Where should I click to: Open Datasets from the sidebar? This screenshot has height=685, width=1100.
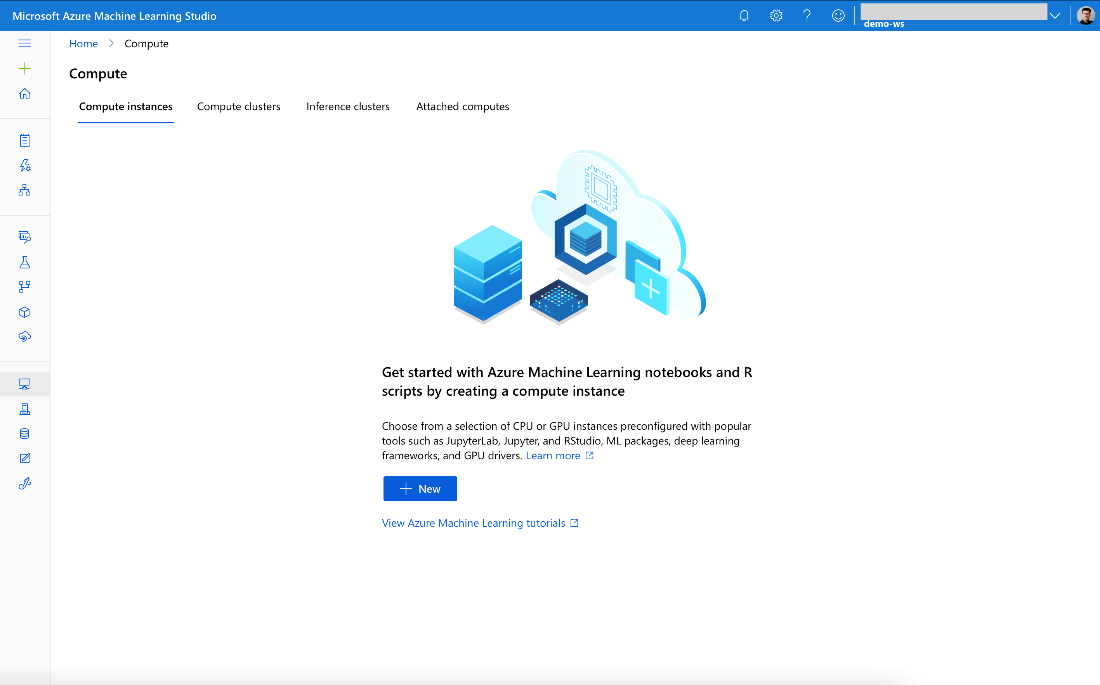click(25, 237)
